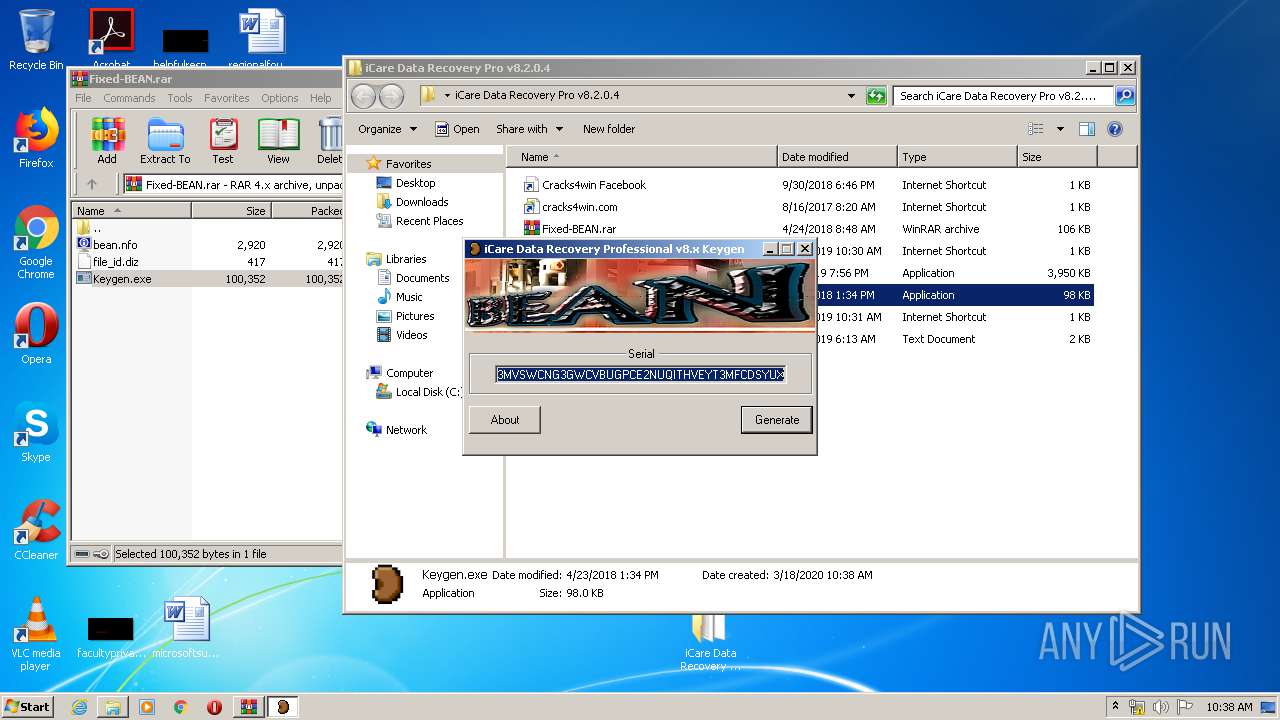This screenshot has height=720, width=1280.
Task: Click Open in Explorer toolbar
Action: coord(457,129)
